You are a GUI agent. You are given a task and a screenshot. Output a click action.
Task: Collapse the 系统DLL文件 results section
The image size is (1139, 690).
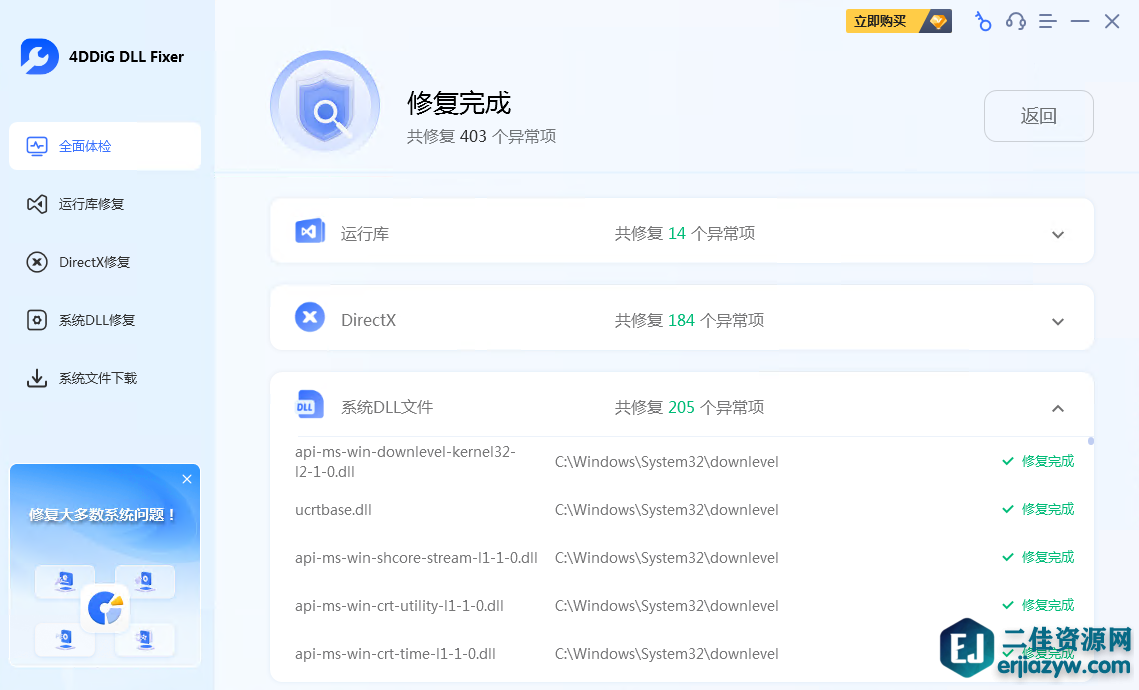click(1058, 408)
